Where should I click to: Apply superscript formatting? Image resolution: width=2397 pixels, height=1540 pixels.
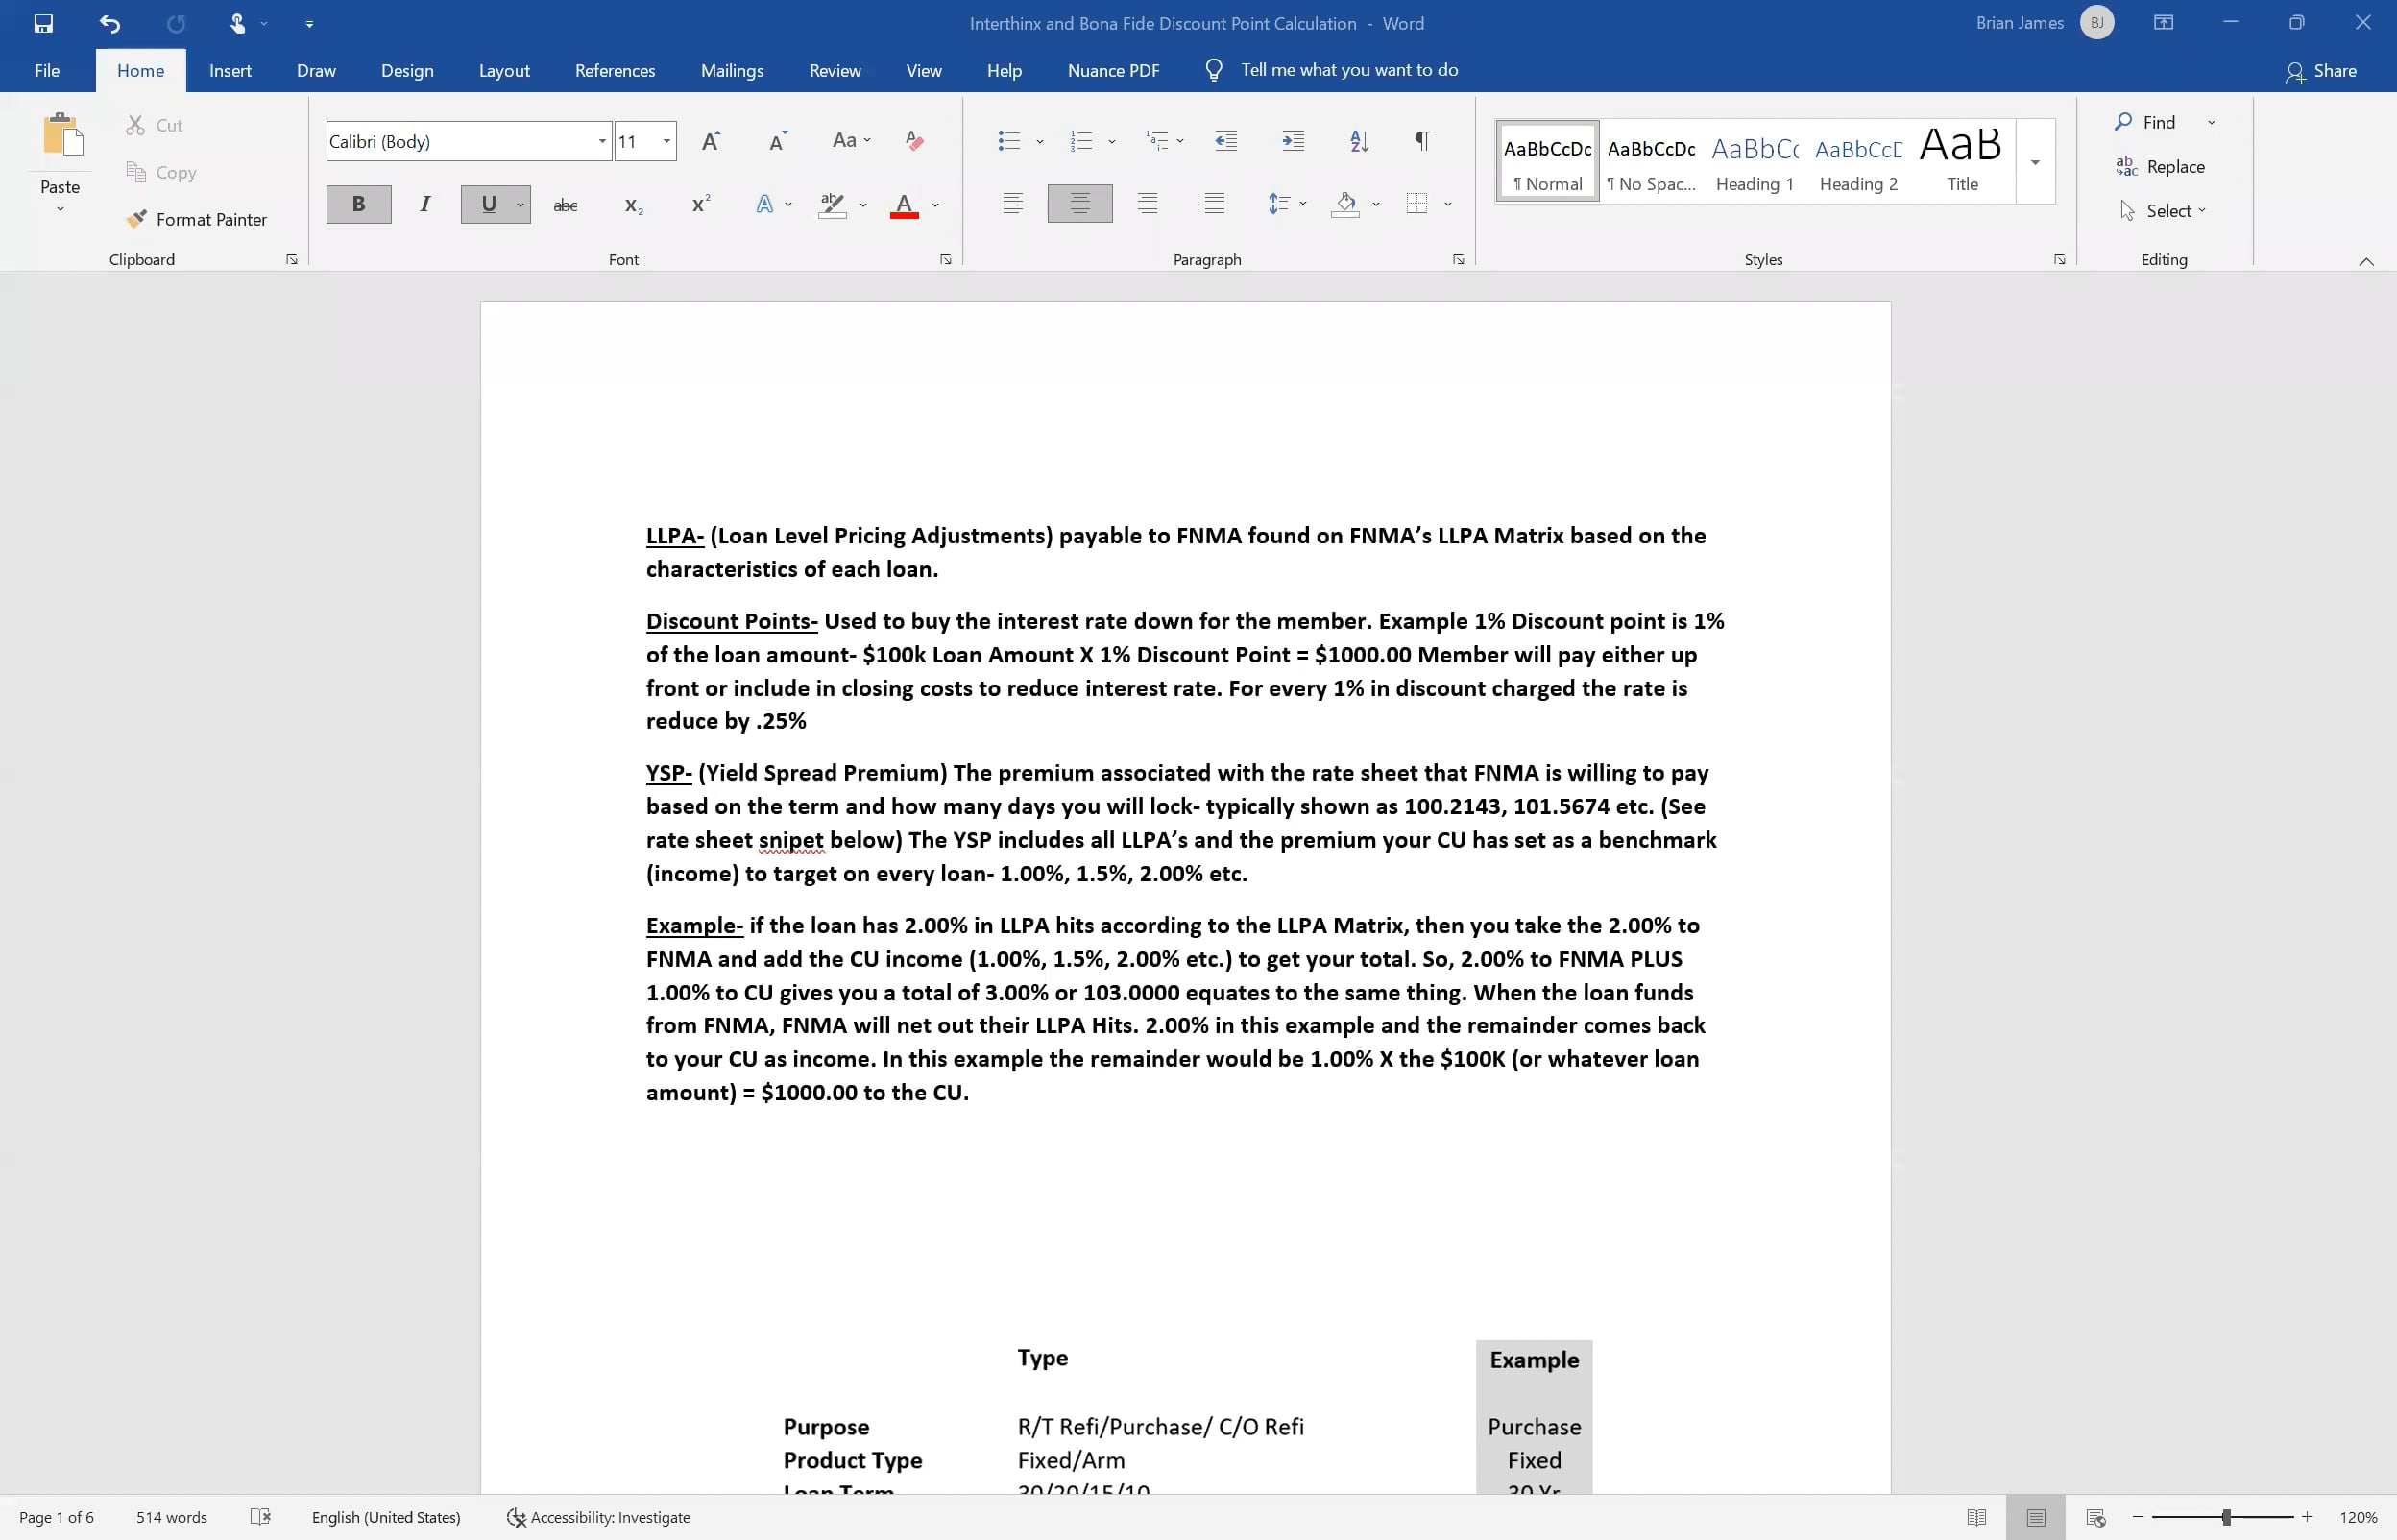point(700,205)
